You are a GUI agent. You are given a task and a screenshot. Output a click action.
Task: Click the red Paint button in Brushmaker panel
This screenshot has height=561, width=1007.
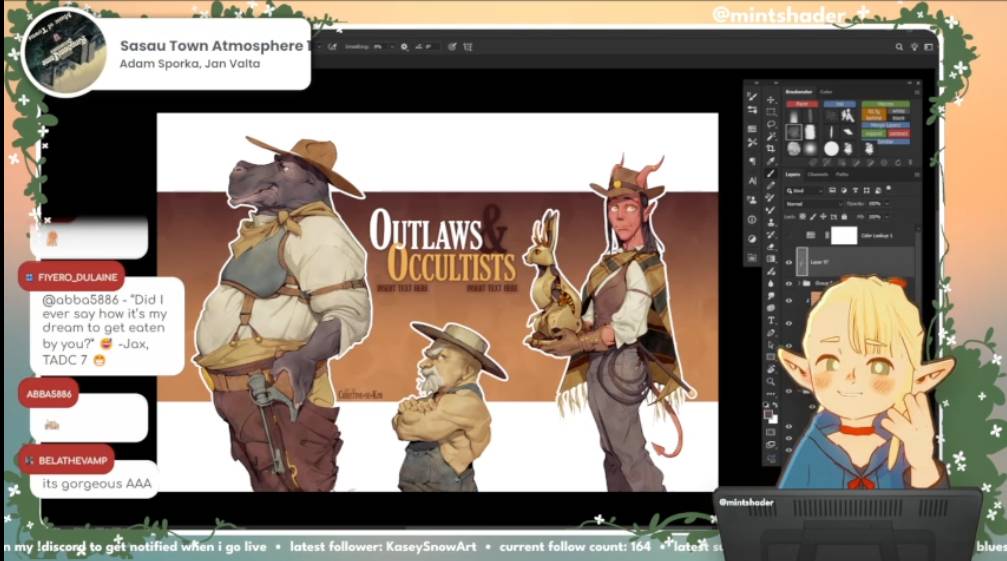coord(801,104)
